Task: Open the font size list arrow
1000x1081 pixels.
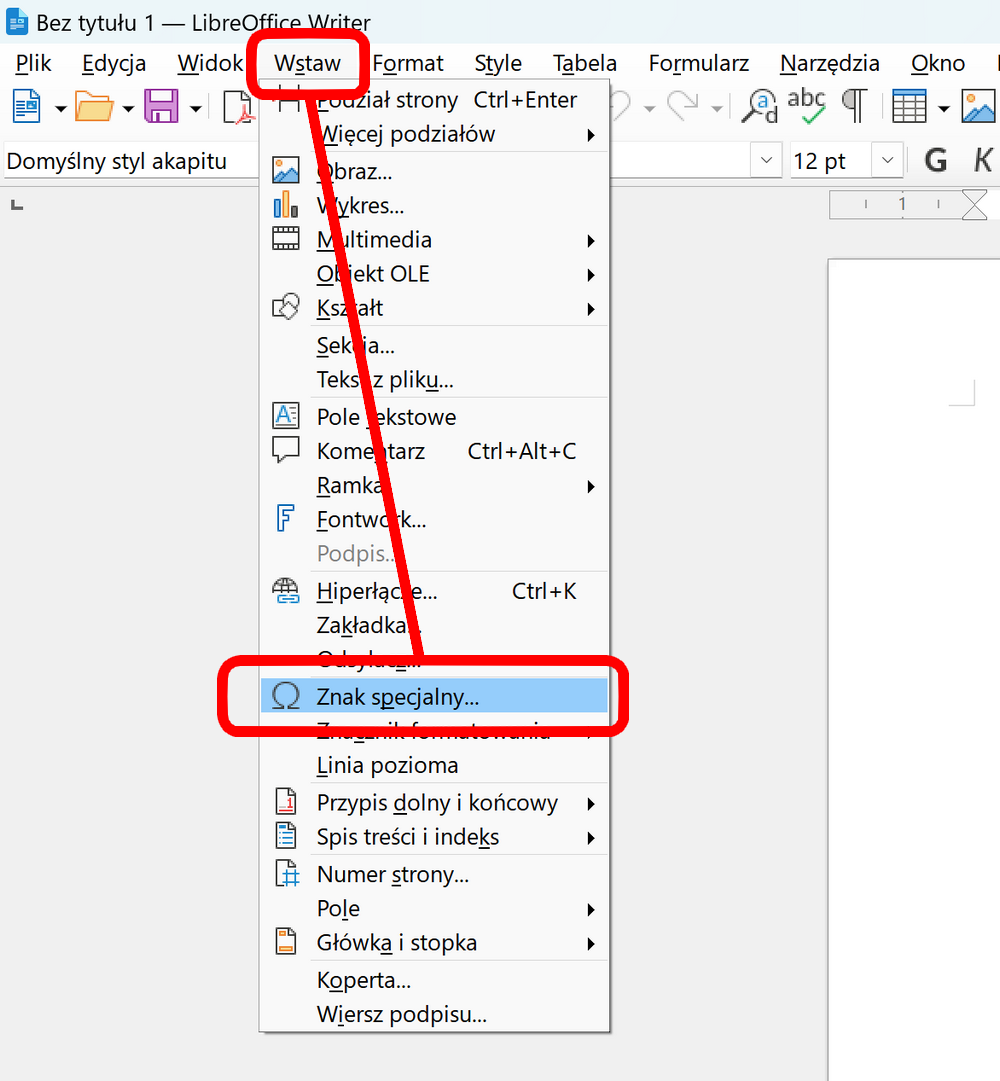Action: coord(888,161)
